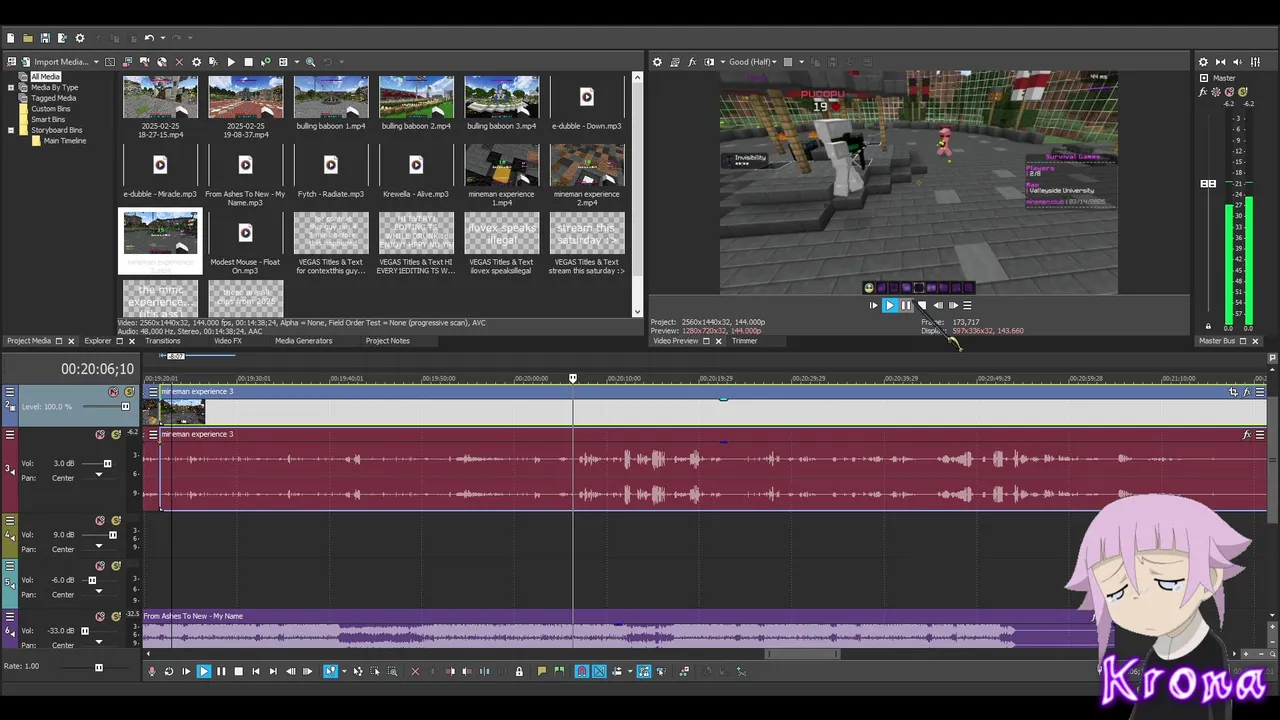Switch to Project Notes tab

[x=387, y=341]
